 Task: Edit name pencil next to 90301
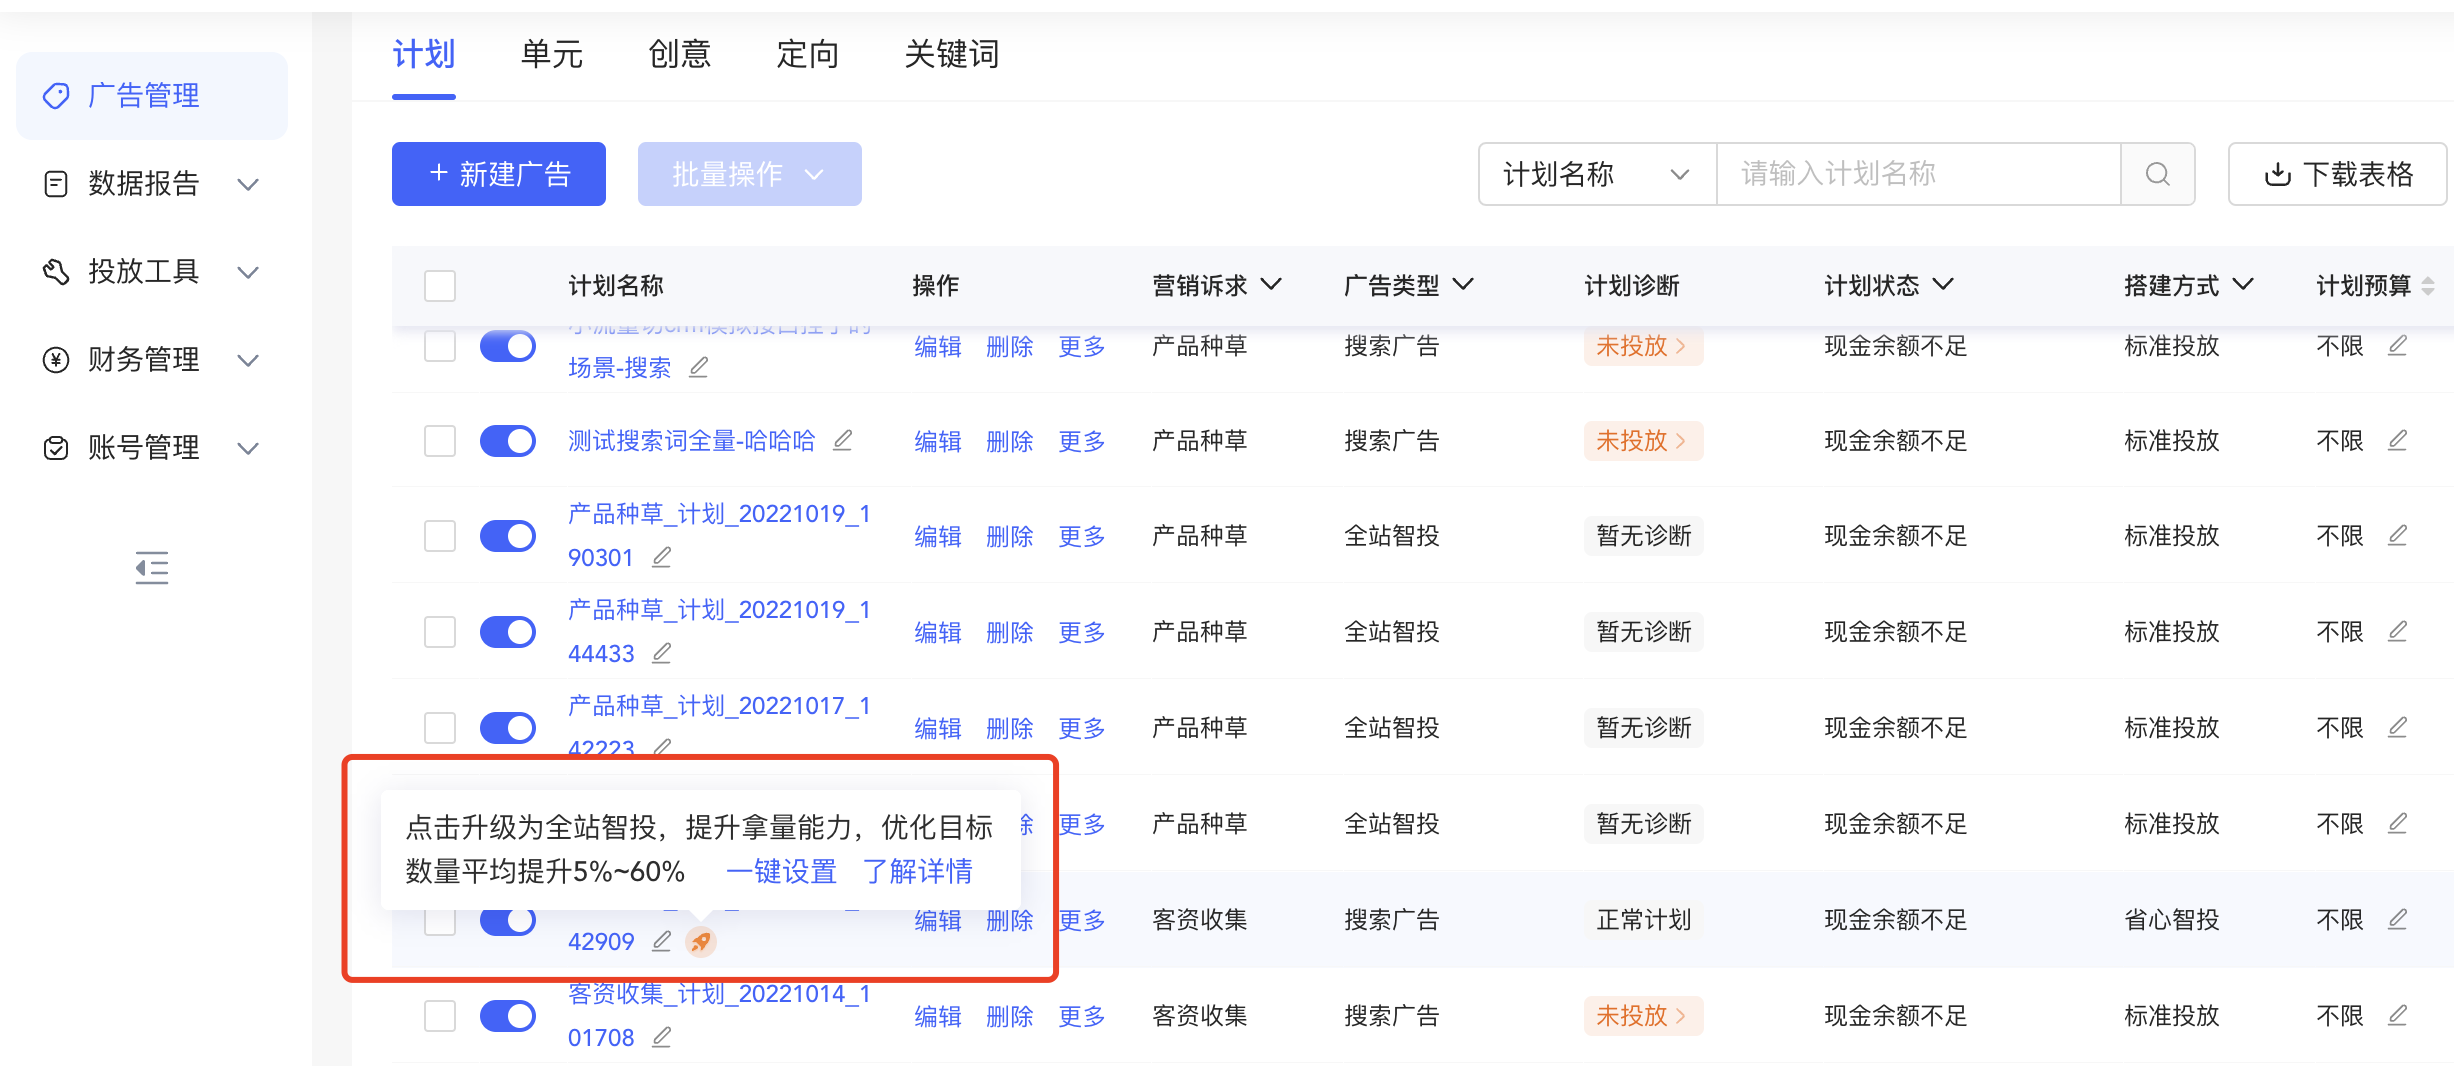(x=661, y=557)
